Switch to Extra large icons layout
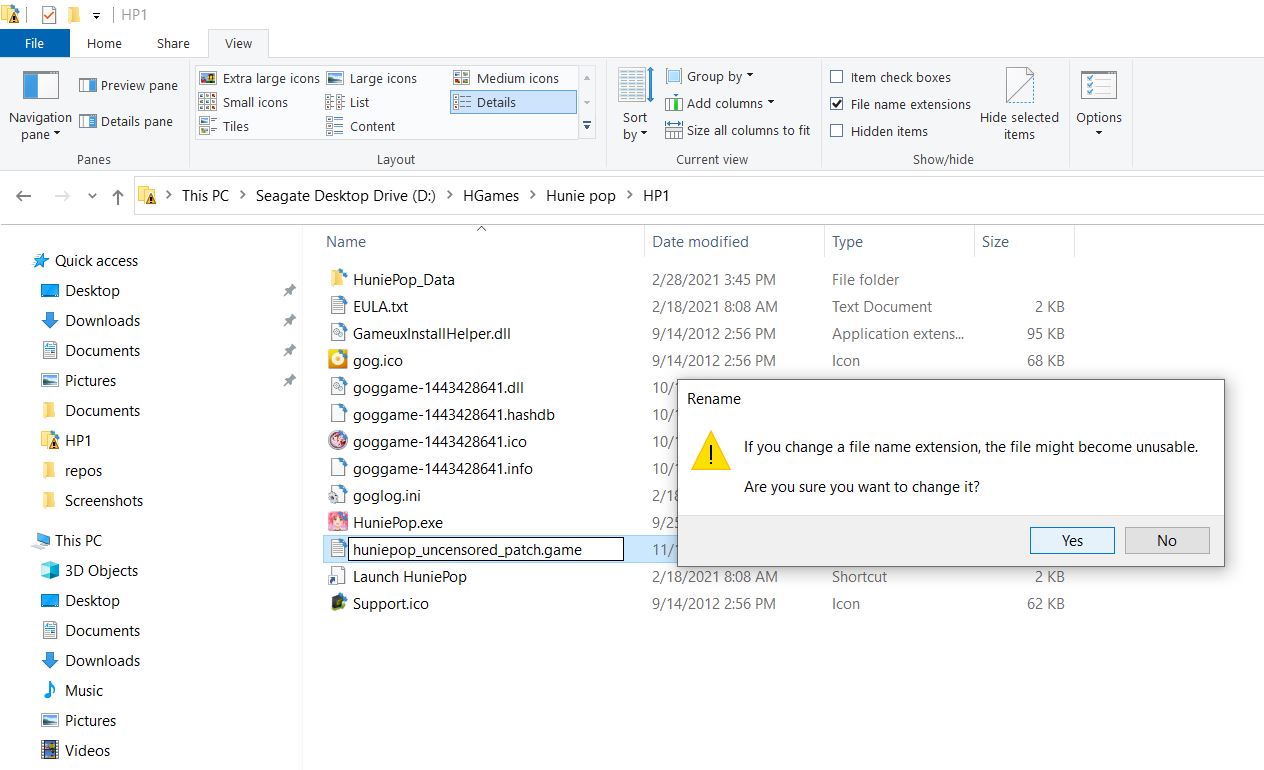1264x770 pixels. (259, 78)
